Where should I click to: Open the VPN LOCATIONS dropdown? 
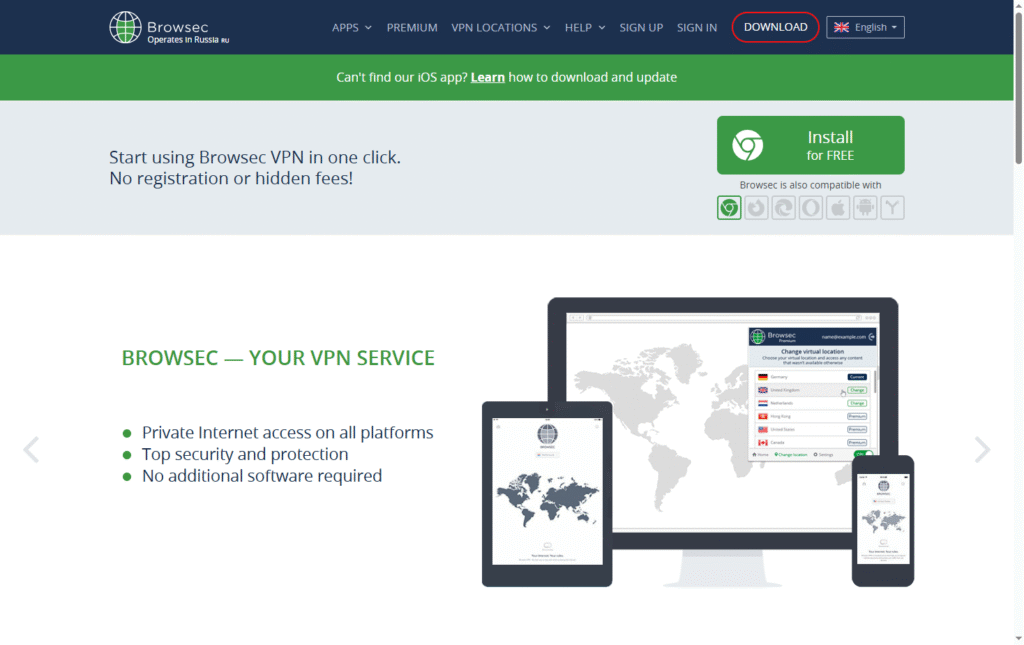pos(500,28)
